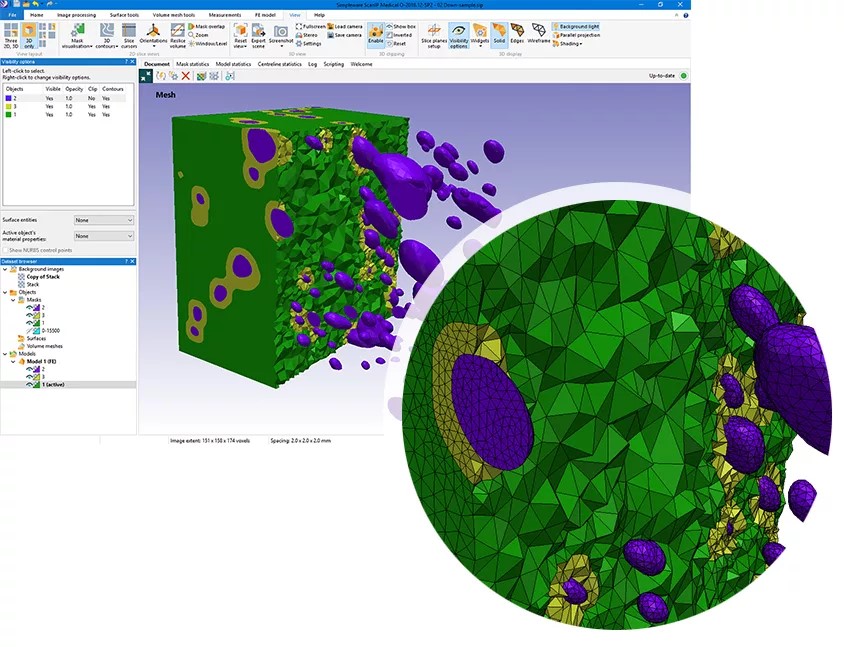Switch to Edges display mode
Screen dimensions: 850x647
(517, 34)
